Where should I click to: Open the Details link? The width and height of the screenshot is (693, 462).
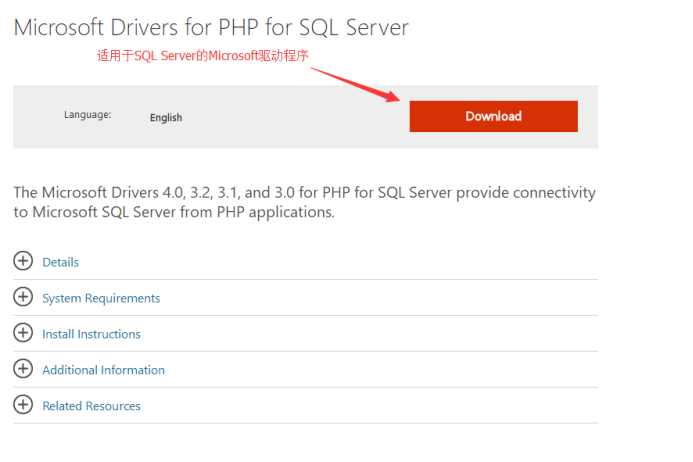coord(61,262)
